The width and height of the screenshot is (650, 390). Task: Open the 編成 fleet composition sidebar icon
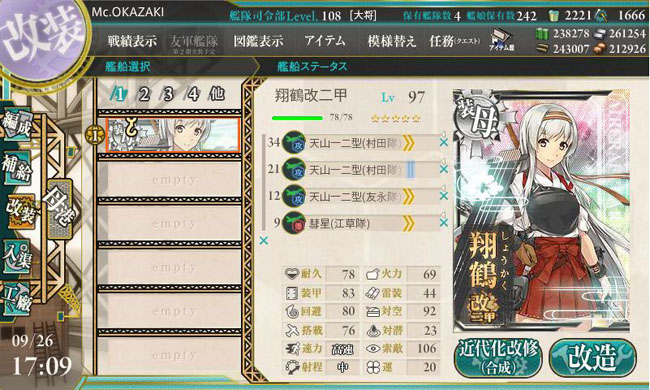17,124
